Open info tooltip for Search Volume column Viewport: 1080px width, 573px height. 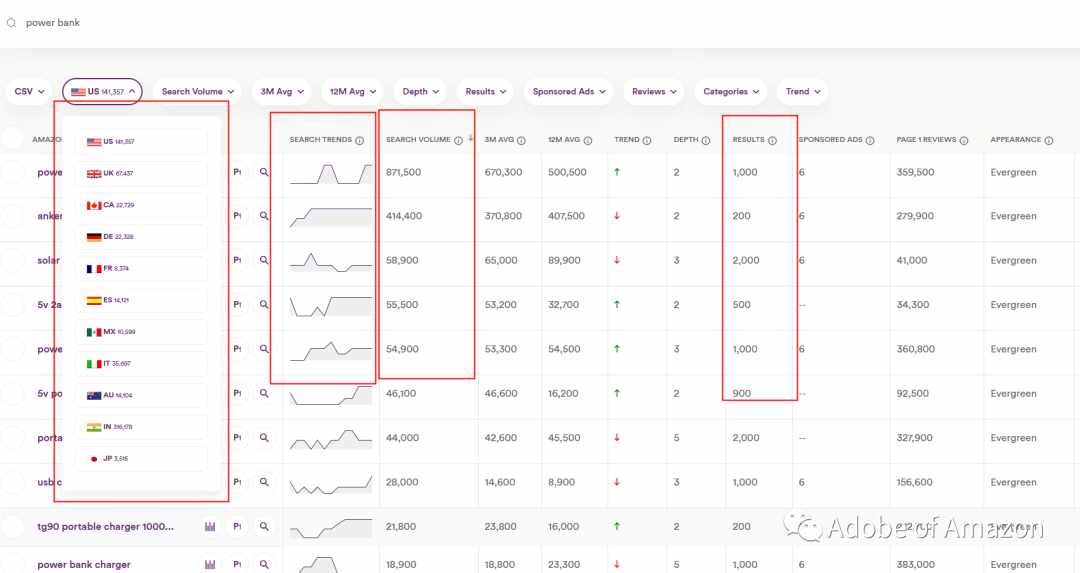tap(458, 140)
